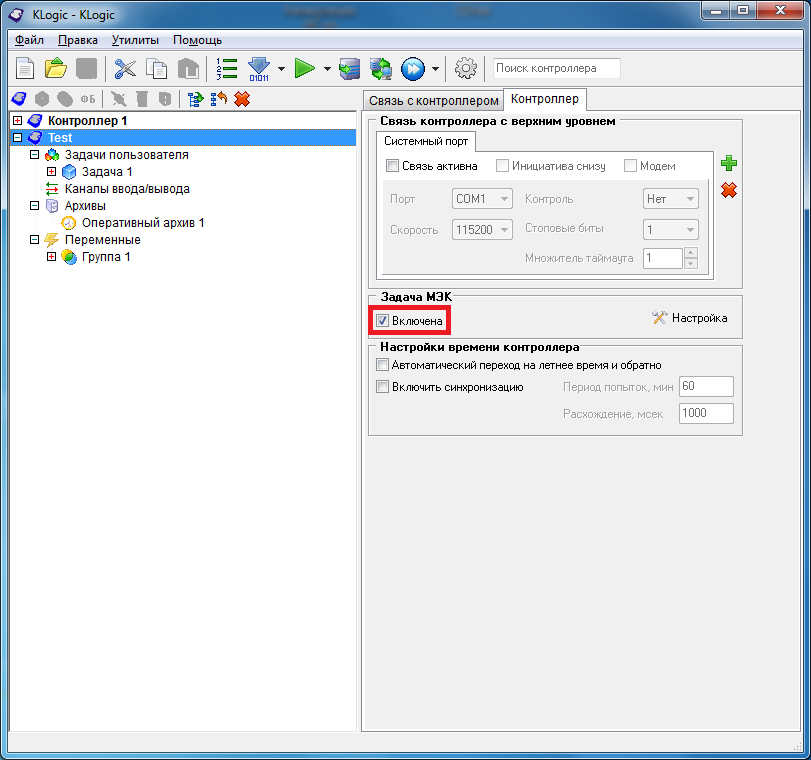811x760 pixels.
Task: Open project settings via the gear icon
Action: tap(465, 69)
